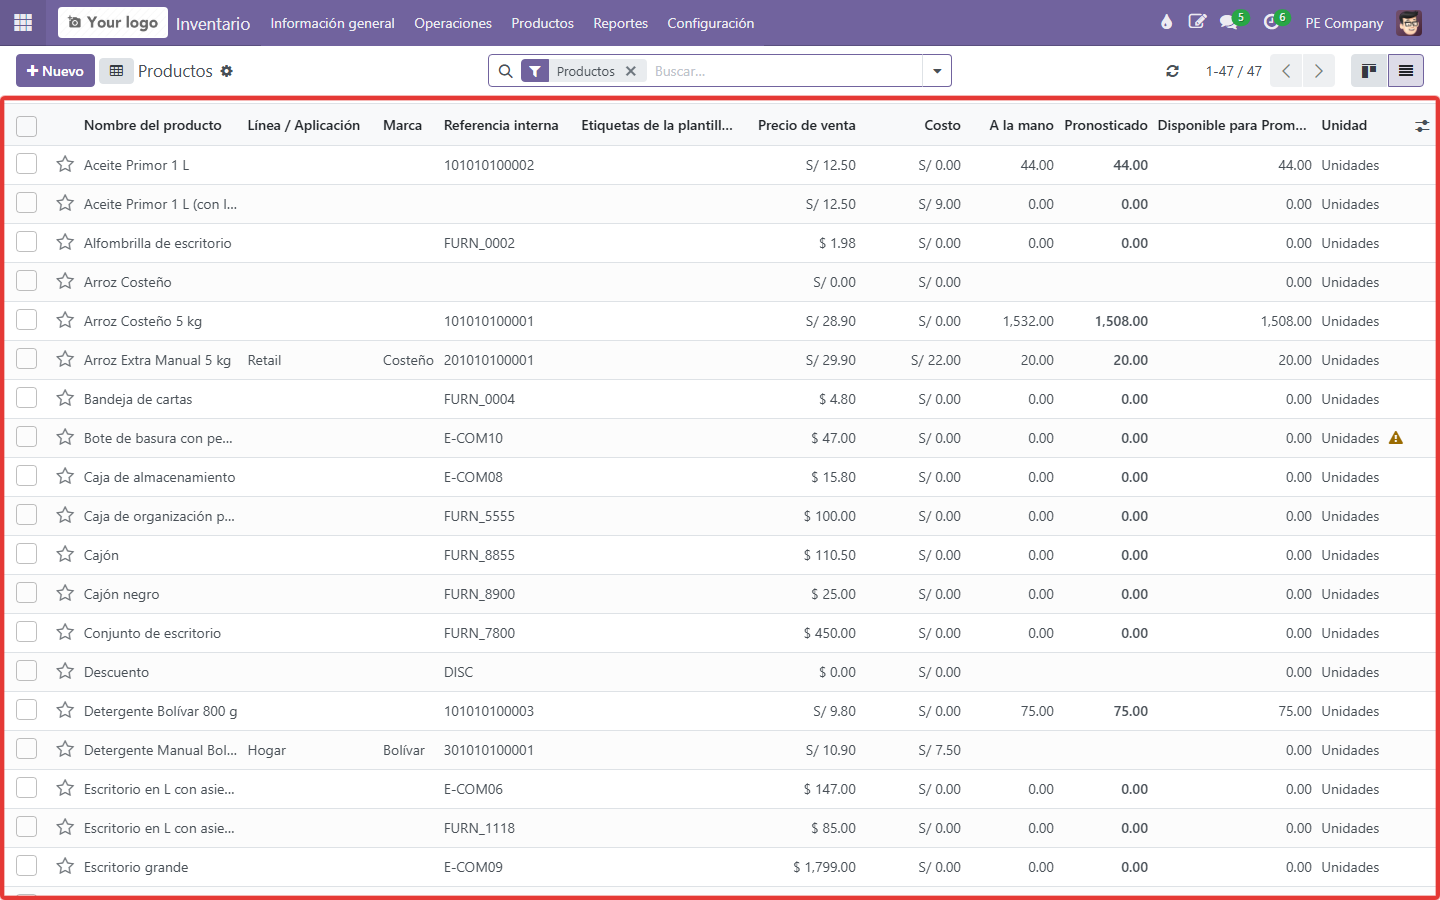The height and width of the screenshot is (900, 1440).
Task: Go to next page of records
Action: tap(1319, 71)
